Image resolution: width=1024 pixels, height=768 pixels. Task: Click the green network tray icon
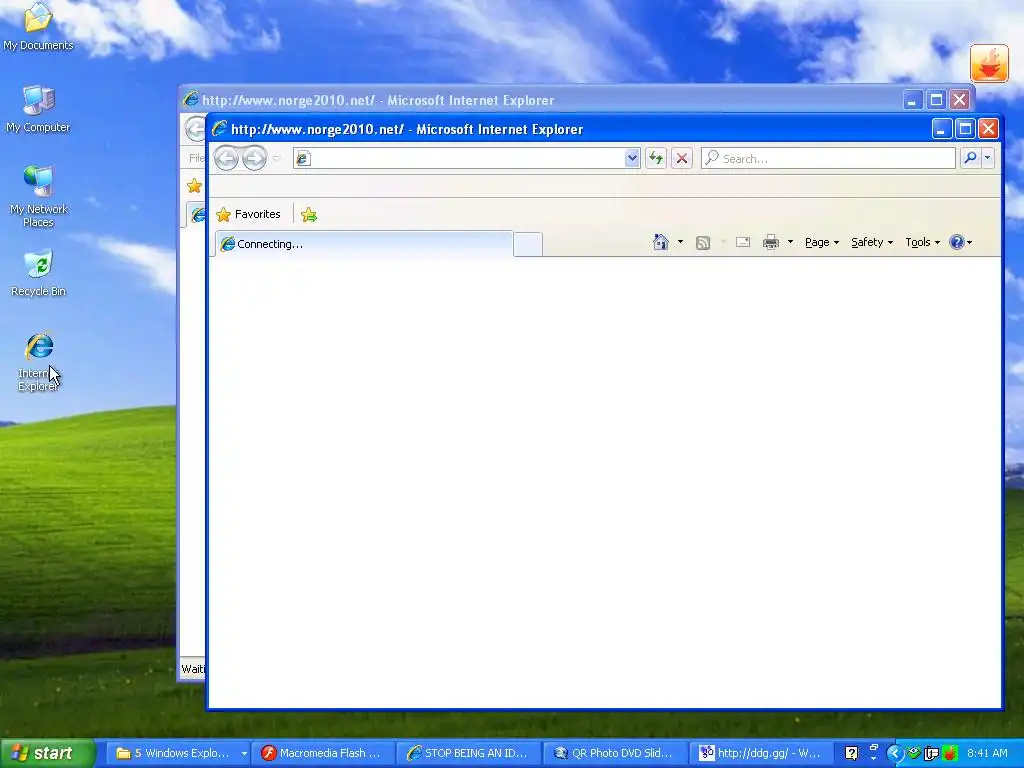(914, 754)
